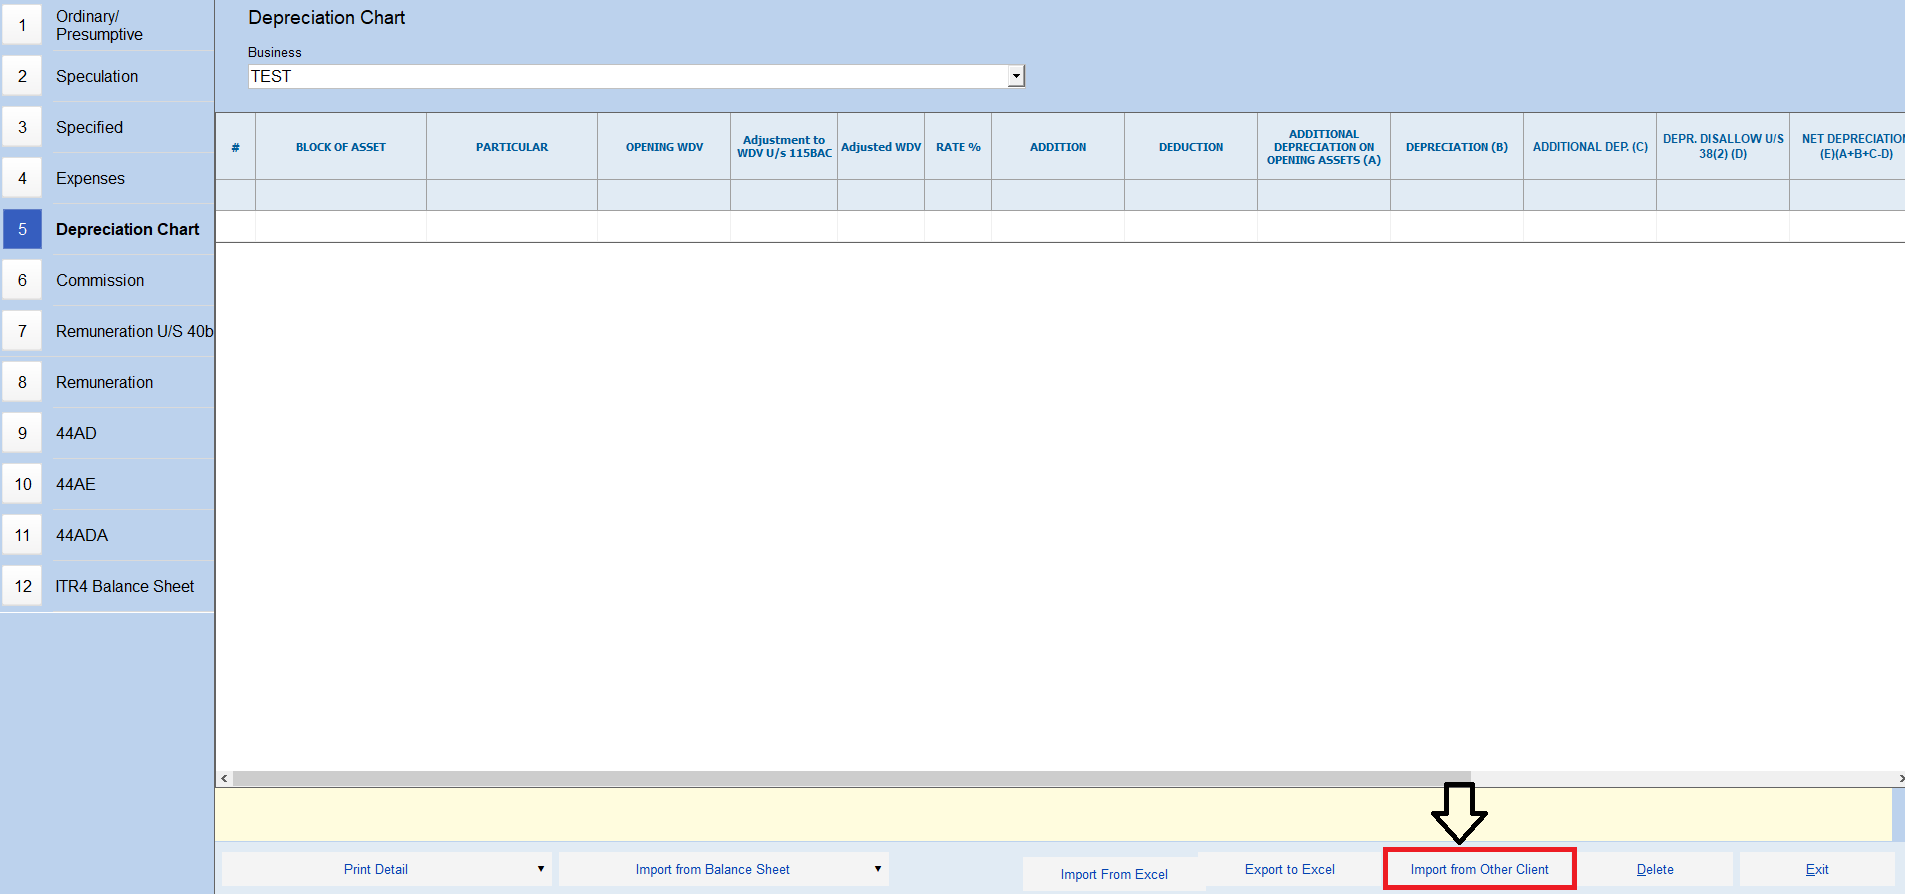Click the BLOCK OF ASSET column header
1905x894 pixels.
point(341,147)
